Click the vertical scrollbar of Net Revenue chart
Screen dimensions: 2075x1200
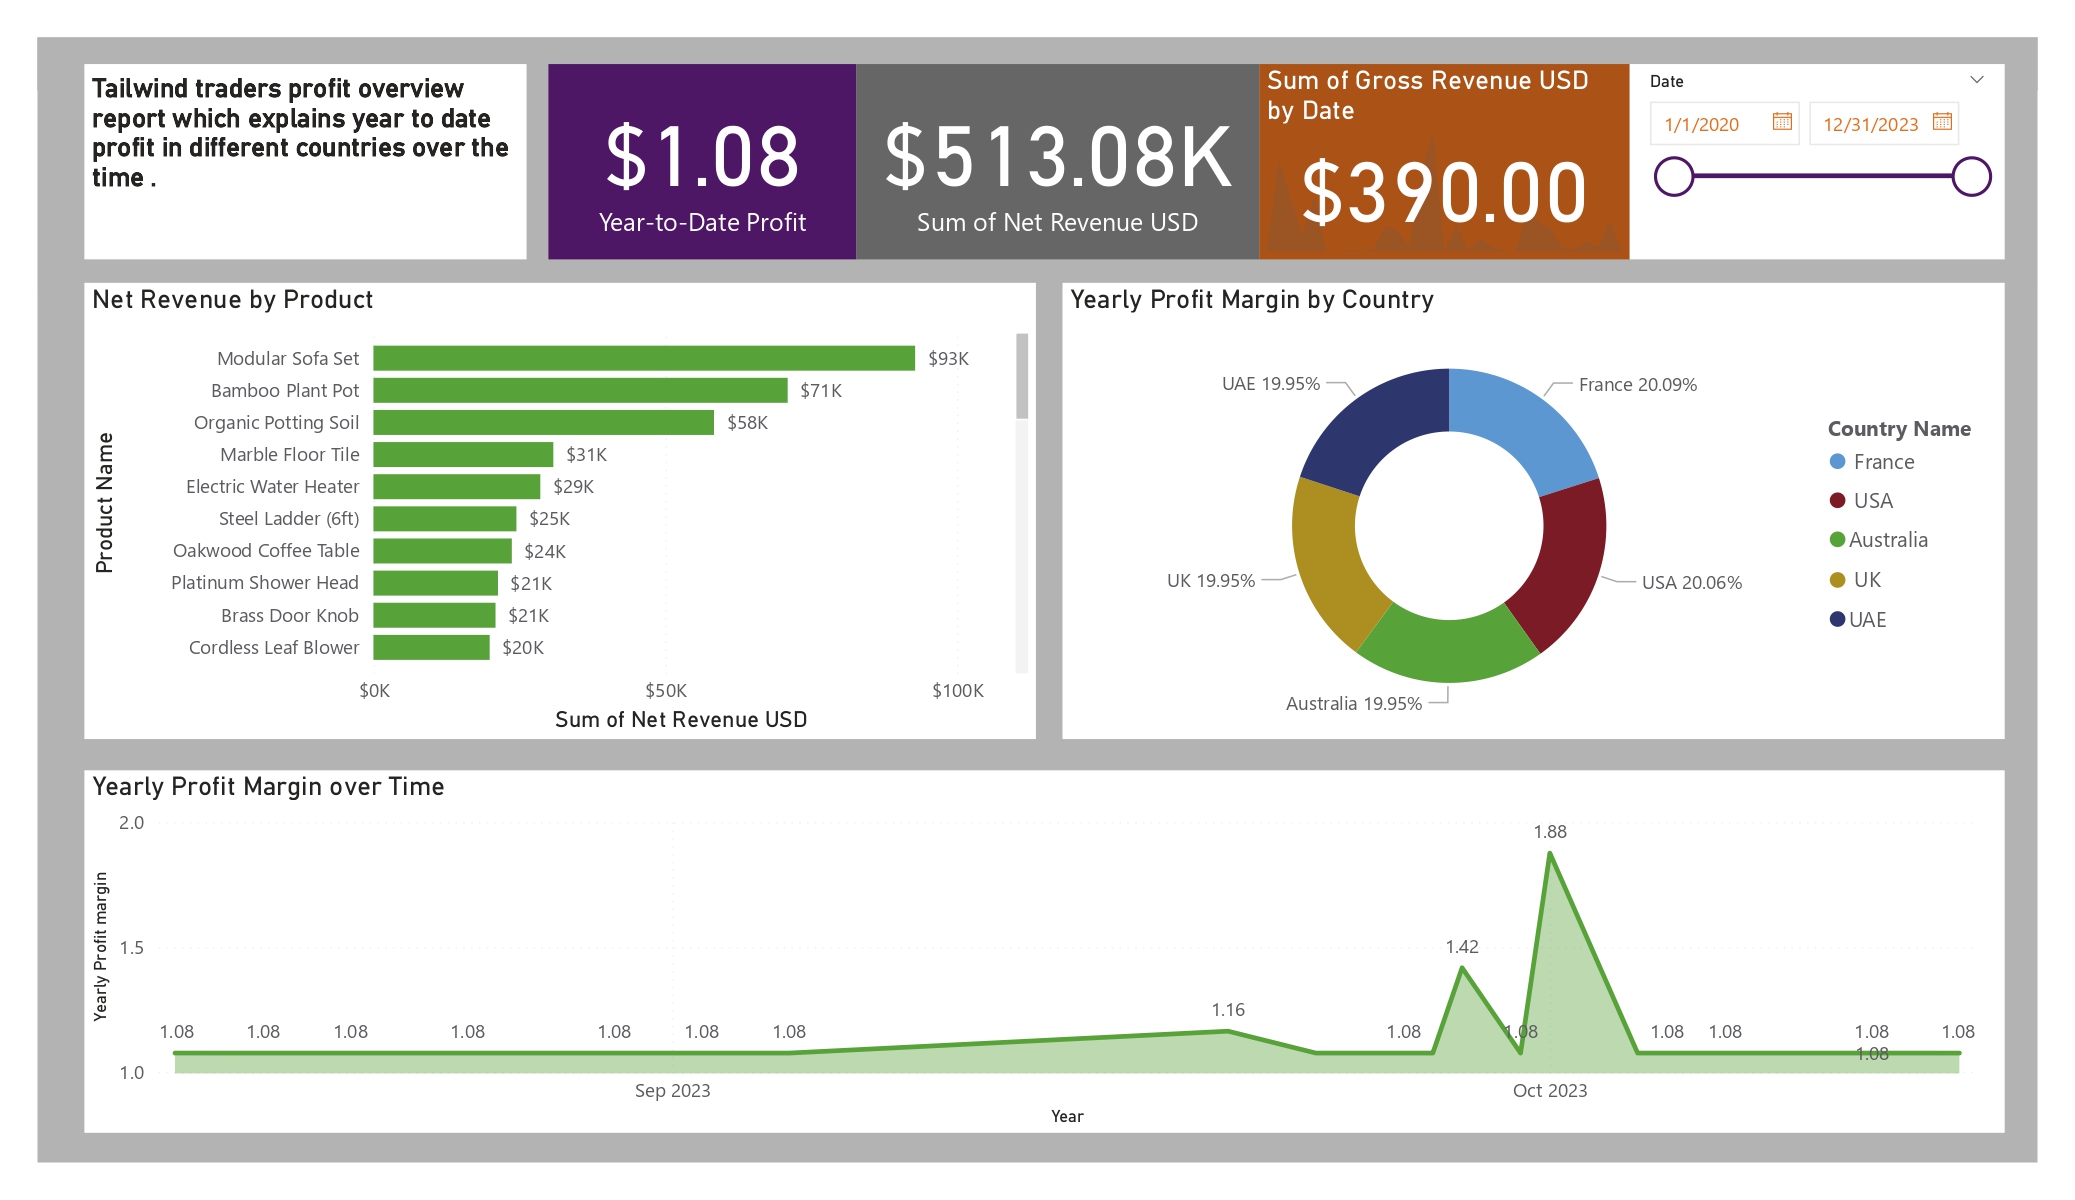click(x=1022, y=376)
